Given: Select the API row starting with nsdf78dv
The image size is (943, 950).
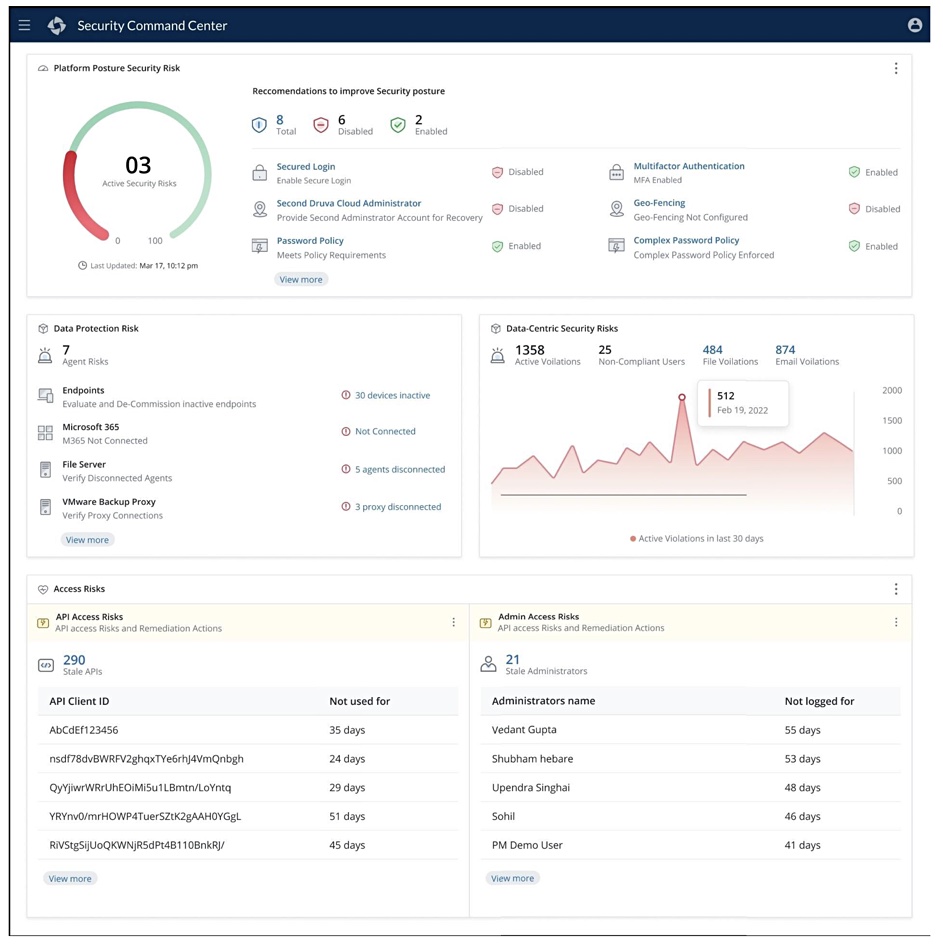Looking at the screenshot, I should (x=248, y=759).
